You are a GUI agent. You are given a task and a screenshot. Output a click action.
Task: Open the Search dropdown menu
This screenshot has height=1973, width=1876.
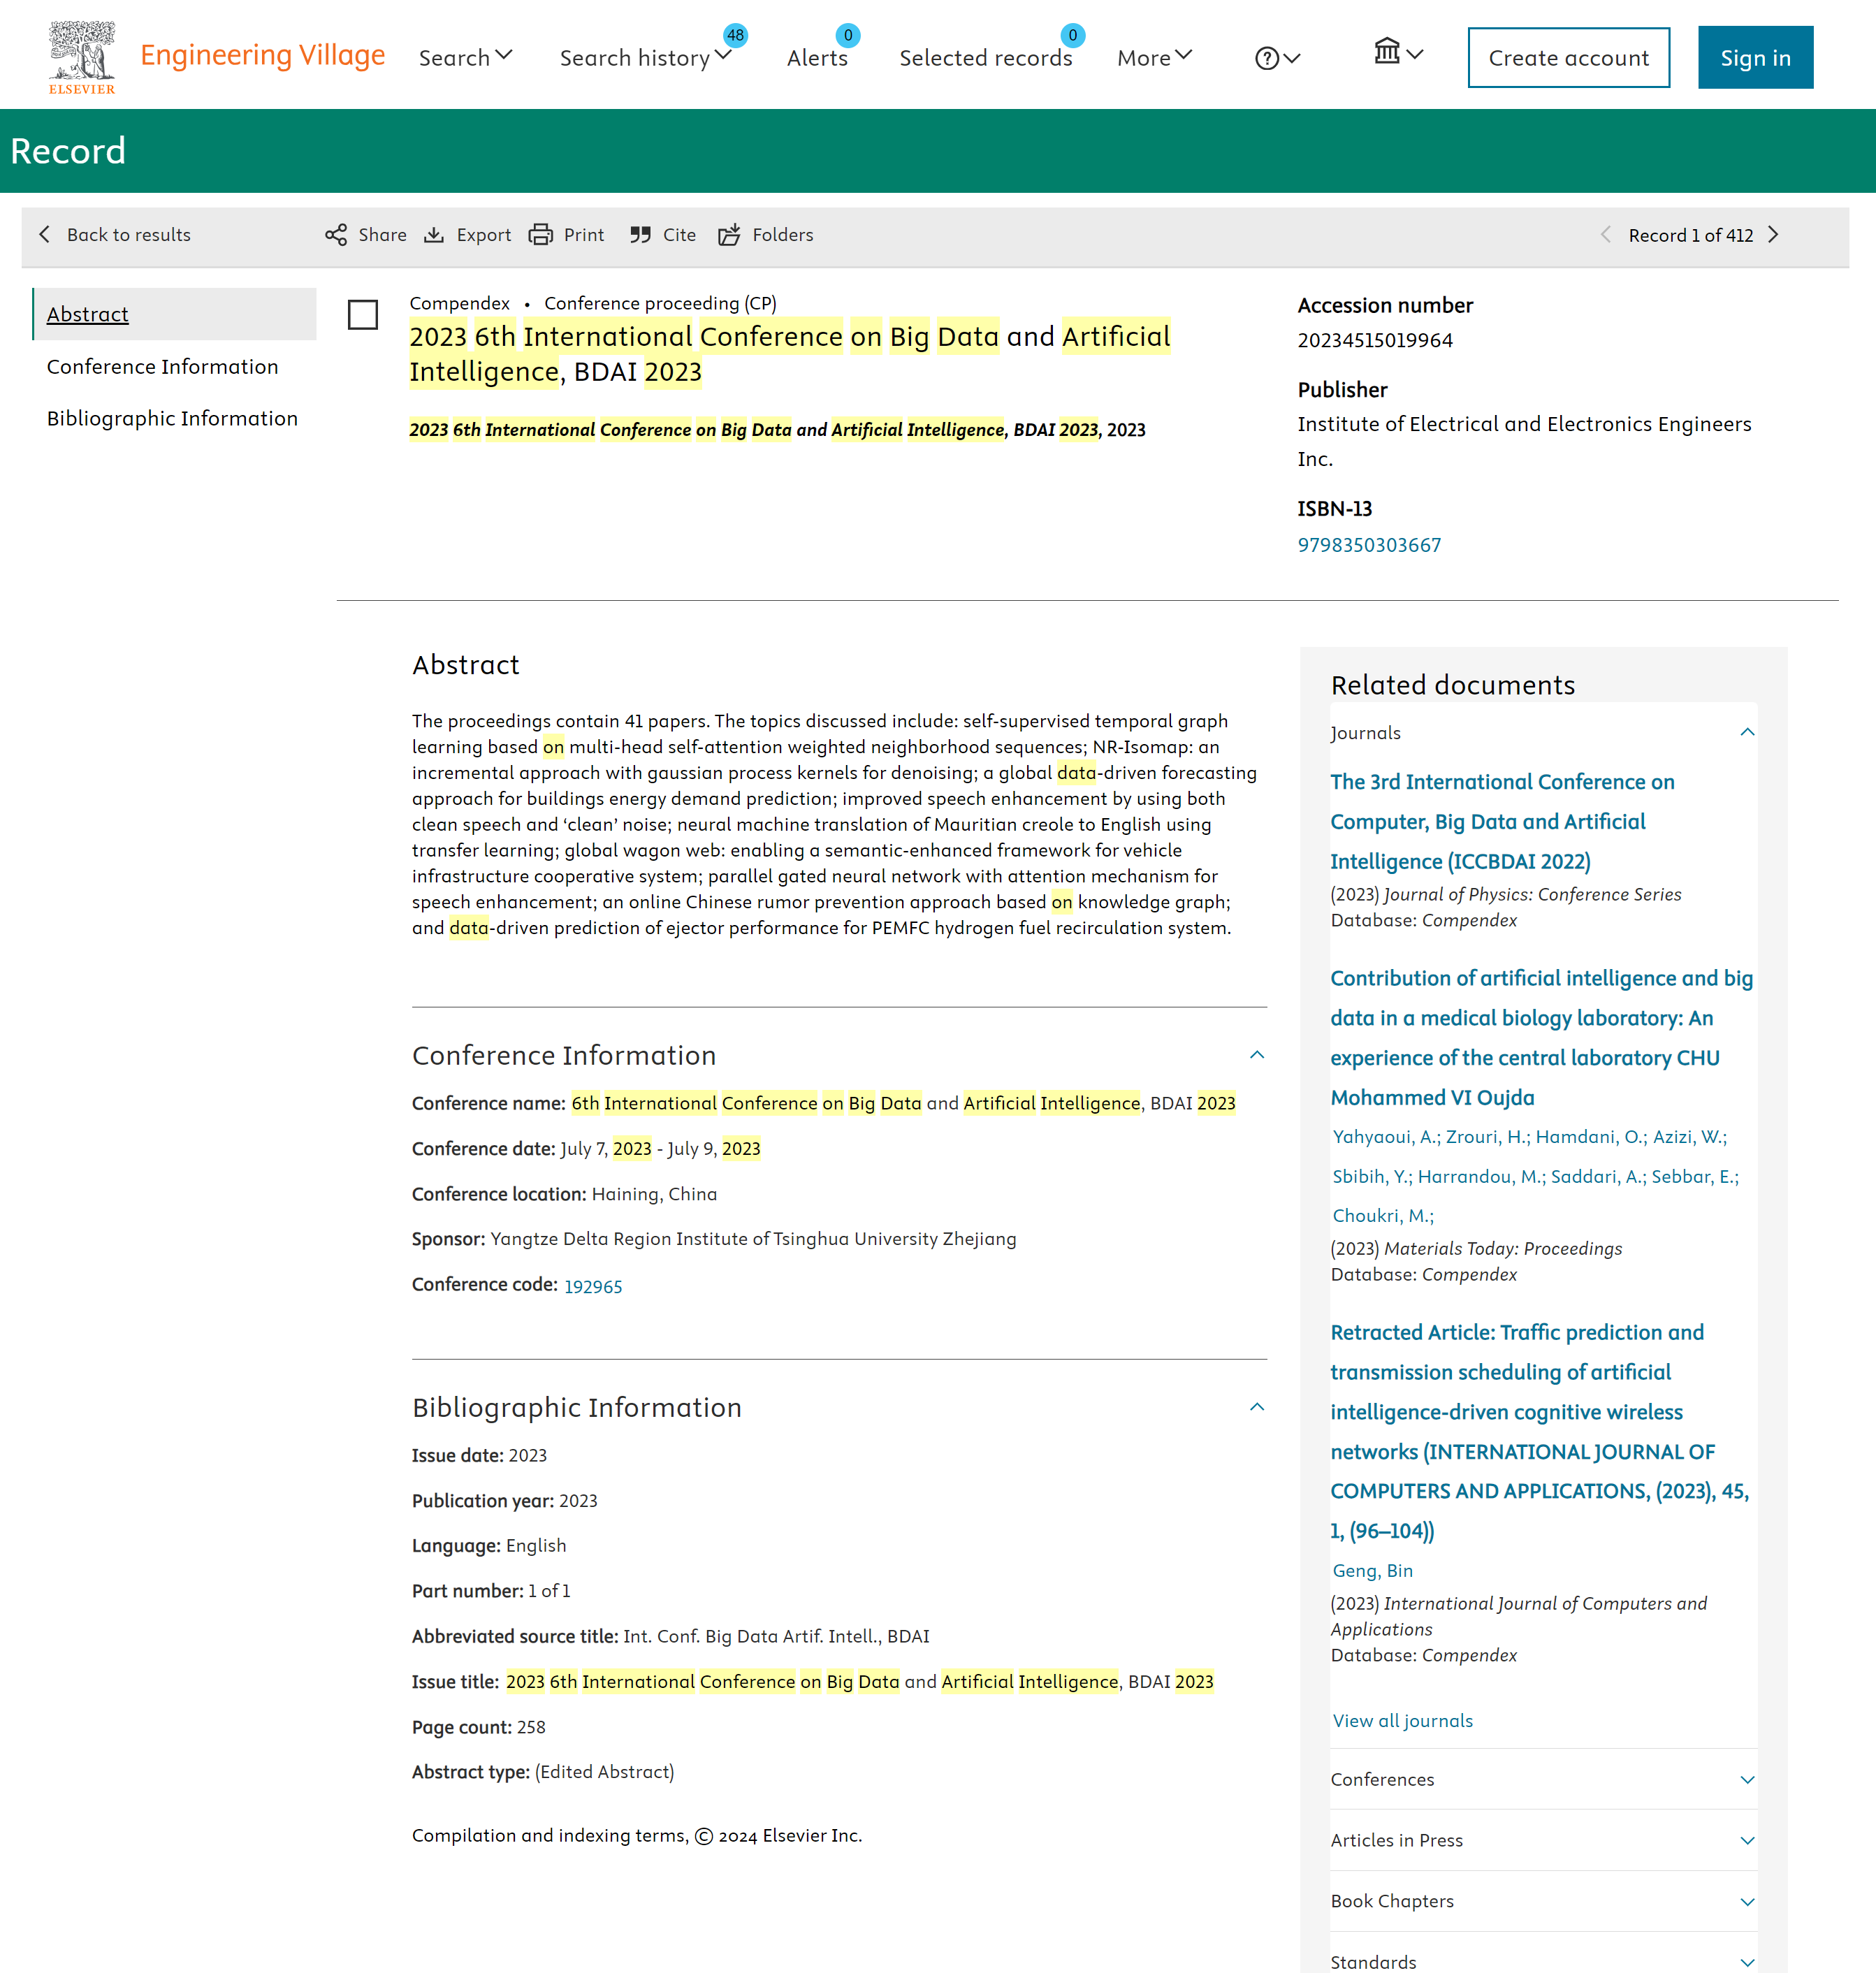click(465, 58)
